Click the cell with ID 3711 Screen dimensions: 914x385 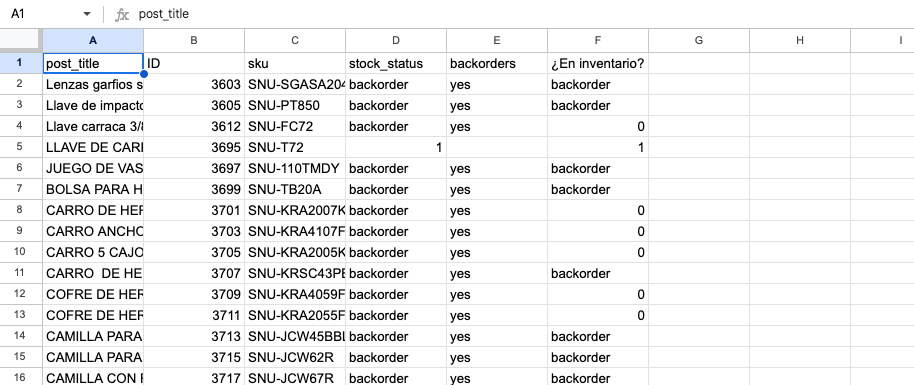coord(194,315)
